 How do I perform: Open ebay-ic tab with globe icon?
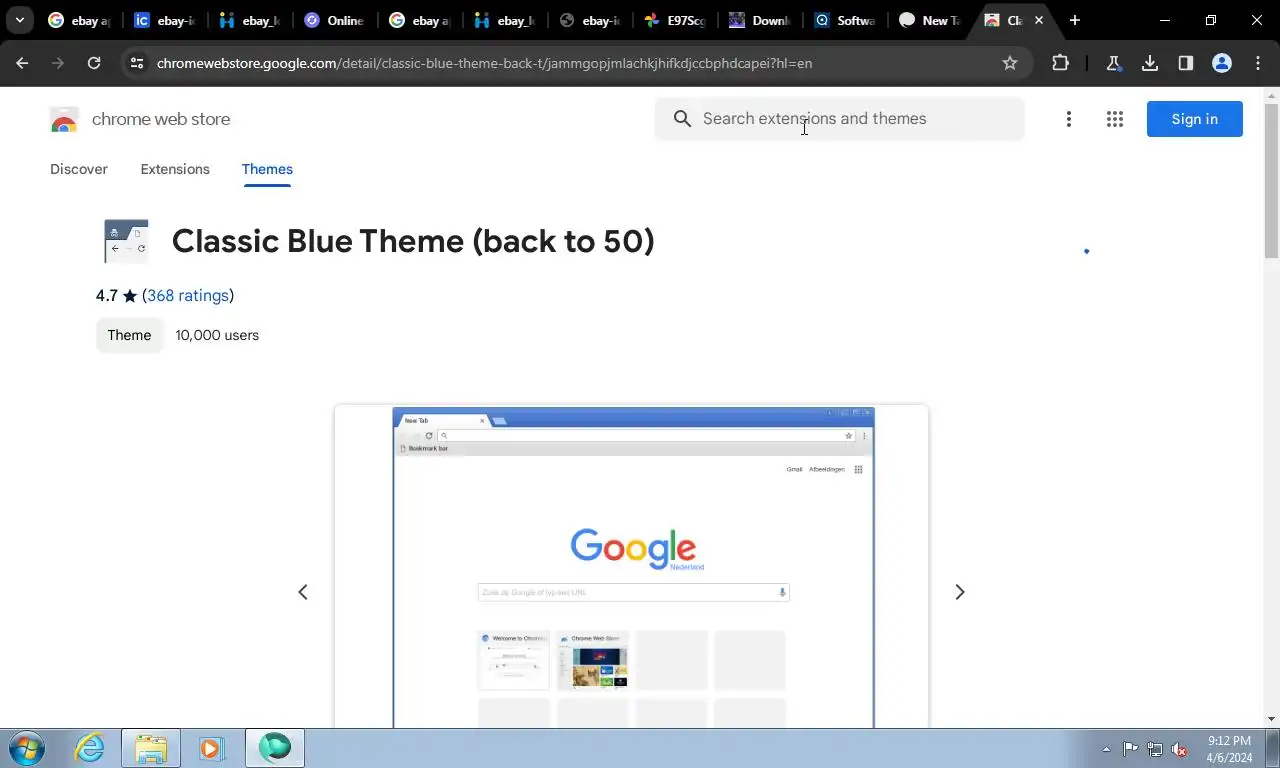pos(590,20)
